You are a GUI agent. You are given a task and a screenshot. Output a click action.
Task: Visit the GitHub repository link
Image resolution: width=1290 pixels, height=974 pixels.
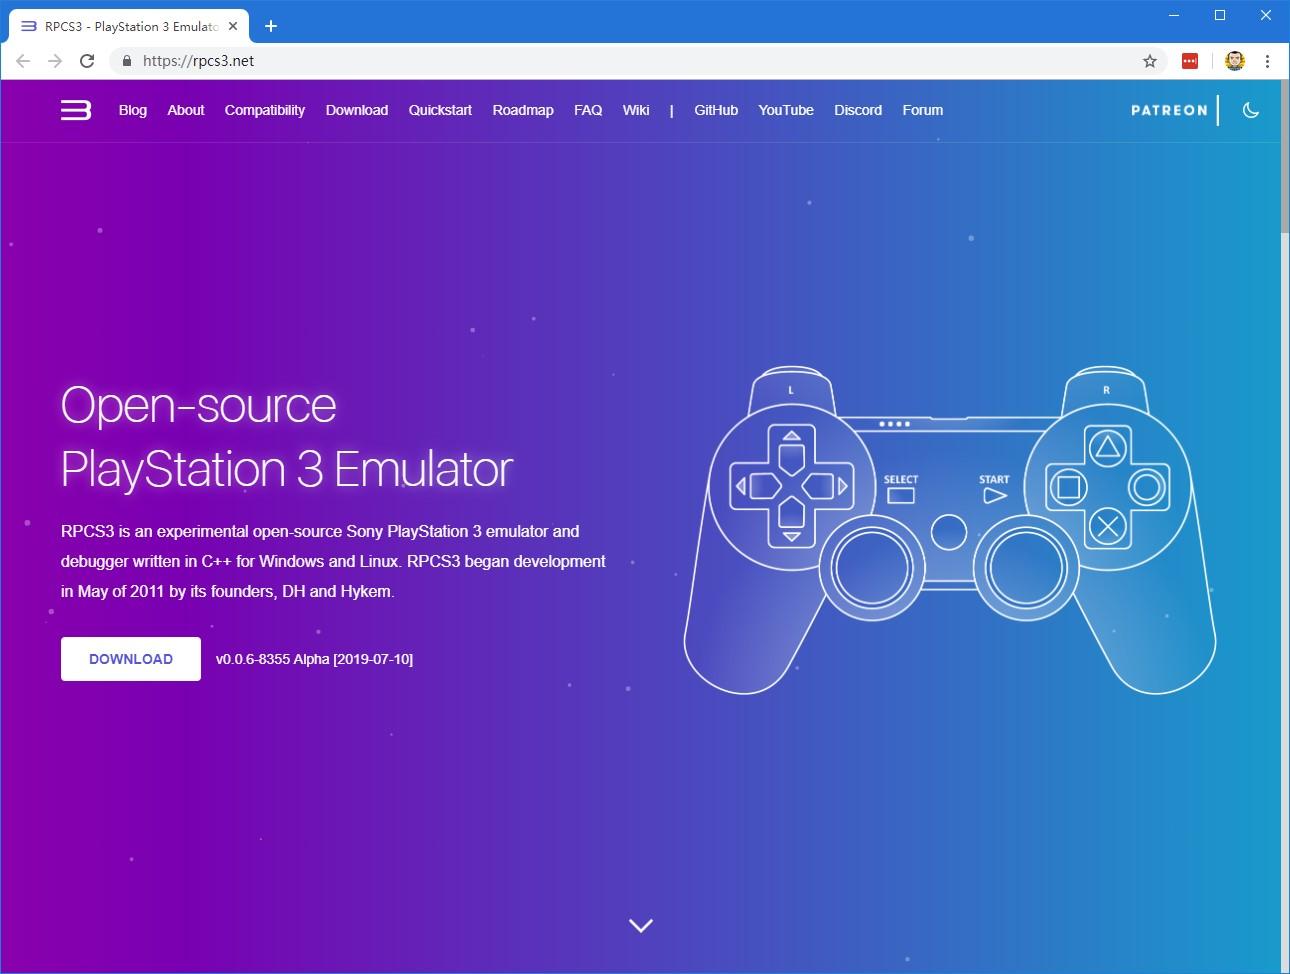[x=716, y=110]
